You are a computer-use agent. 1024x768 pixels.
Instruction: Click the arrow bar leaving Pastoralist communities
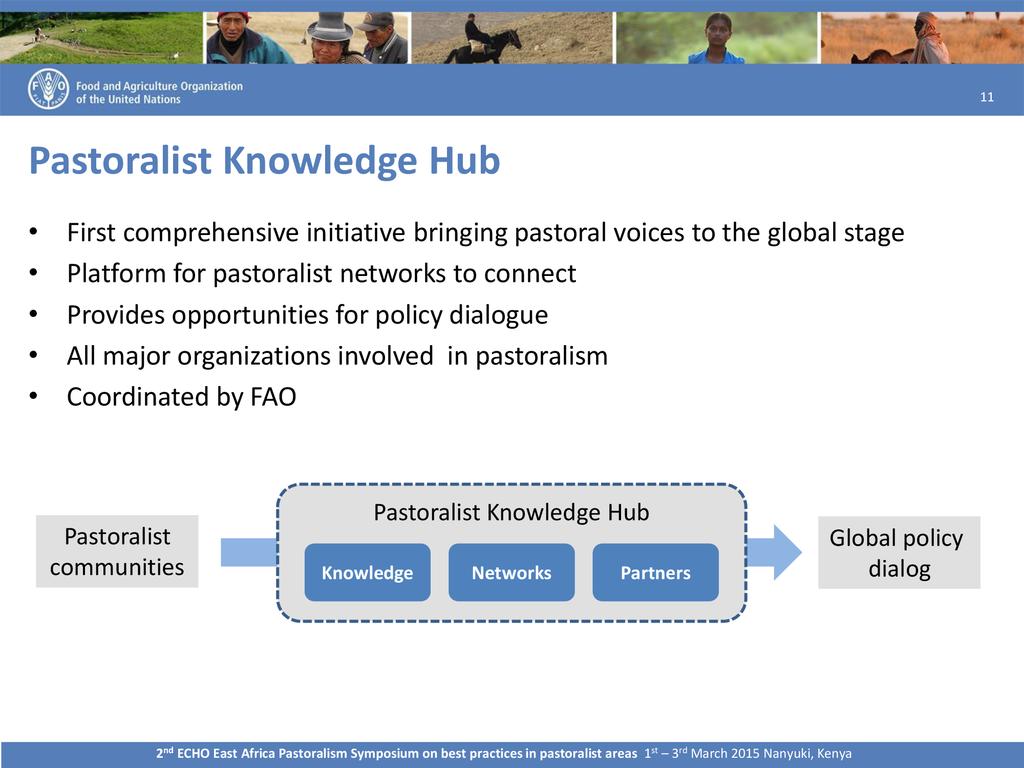click(x=247, y=552)
